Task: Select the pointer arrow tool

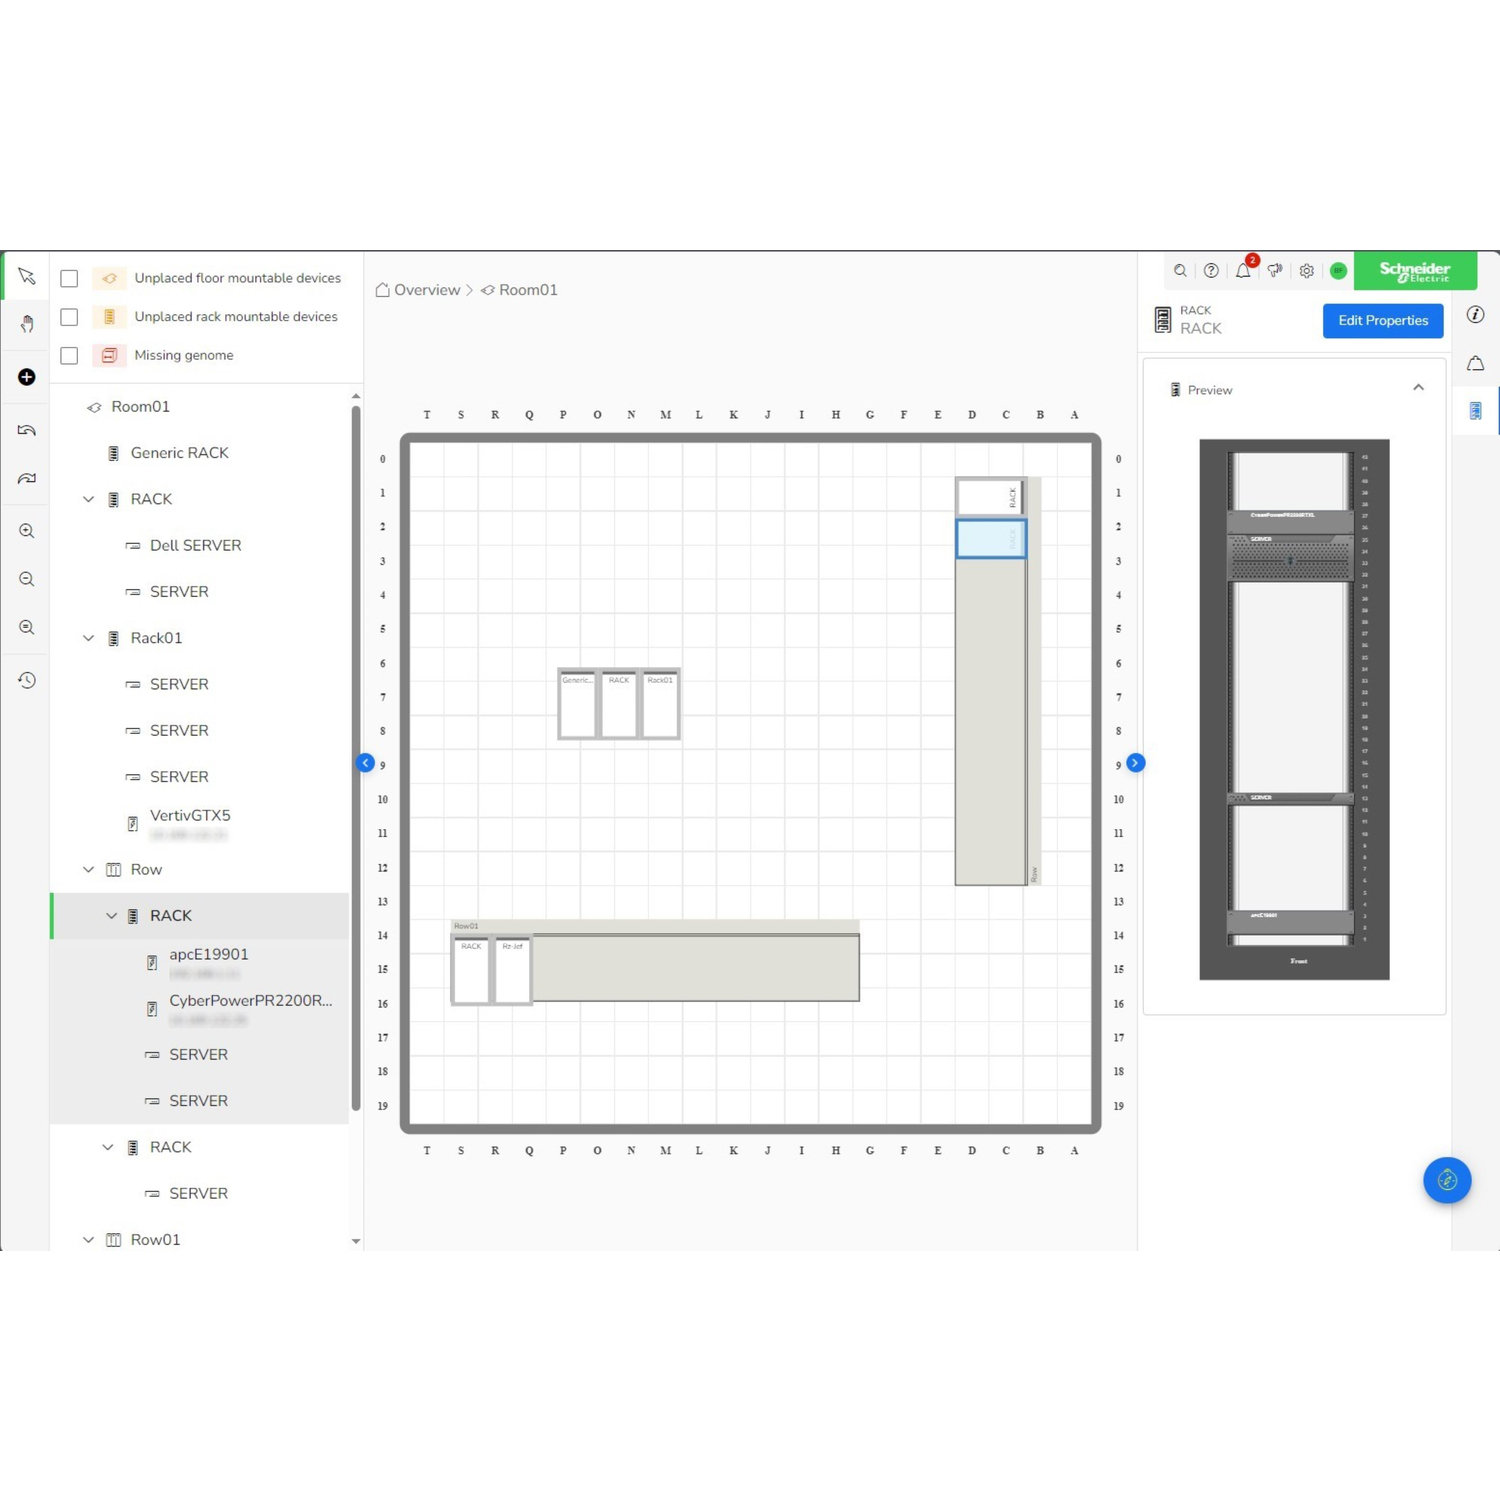Action: tap(27, 277)
